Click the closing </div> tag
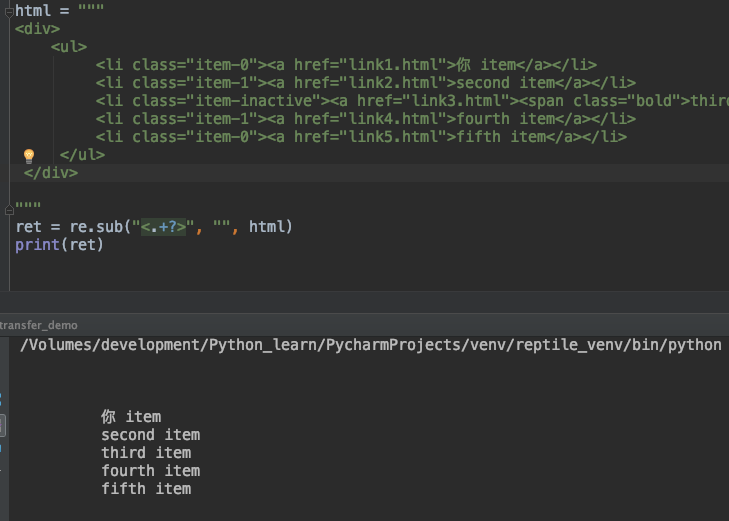This screenshot has height=521, width=729. coord(51,173)
